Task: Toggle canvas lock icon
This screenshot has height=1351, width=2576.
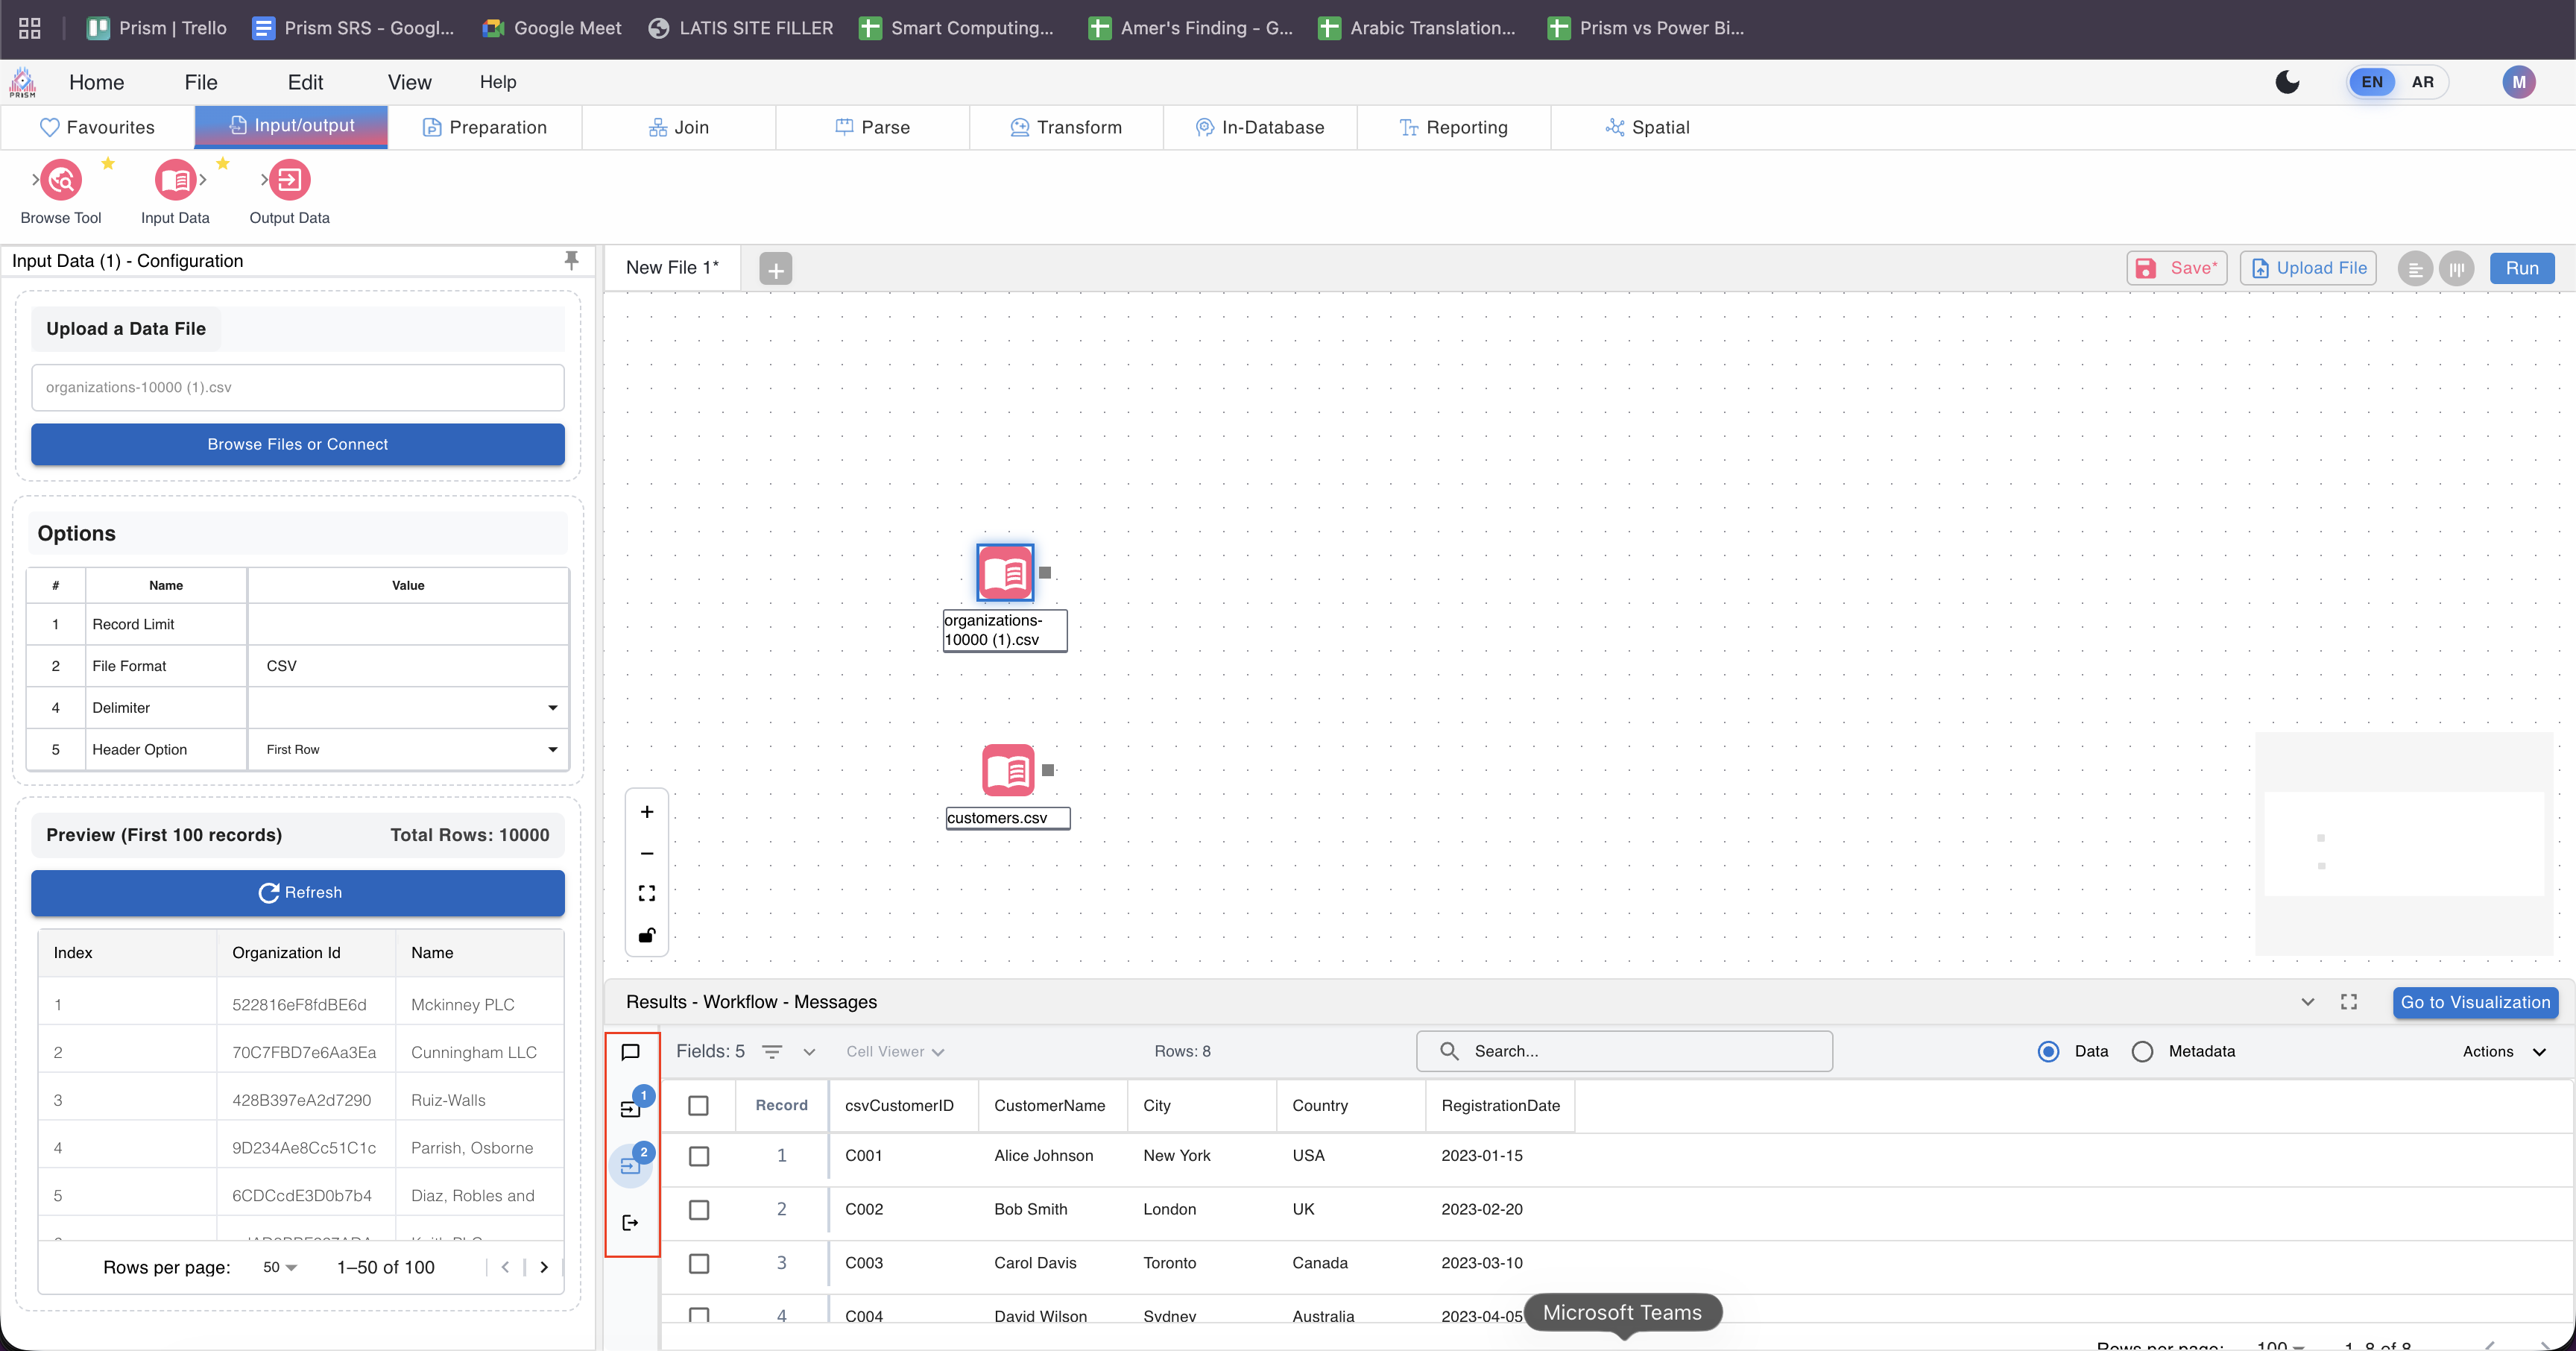Action: (647, 935)
